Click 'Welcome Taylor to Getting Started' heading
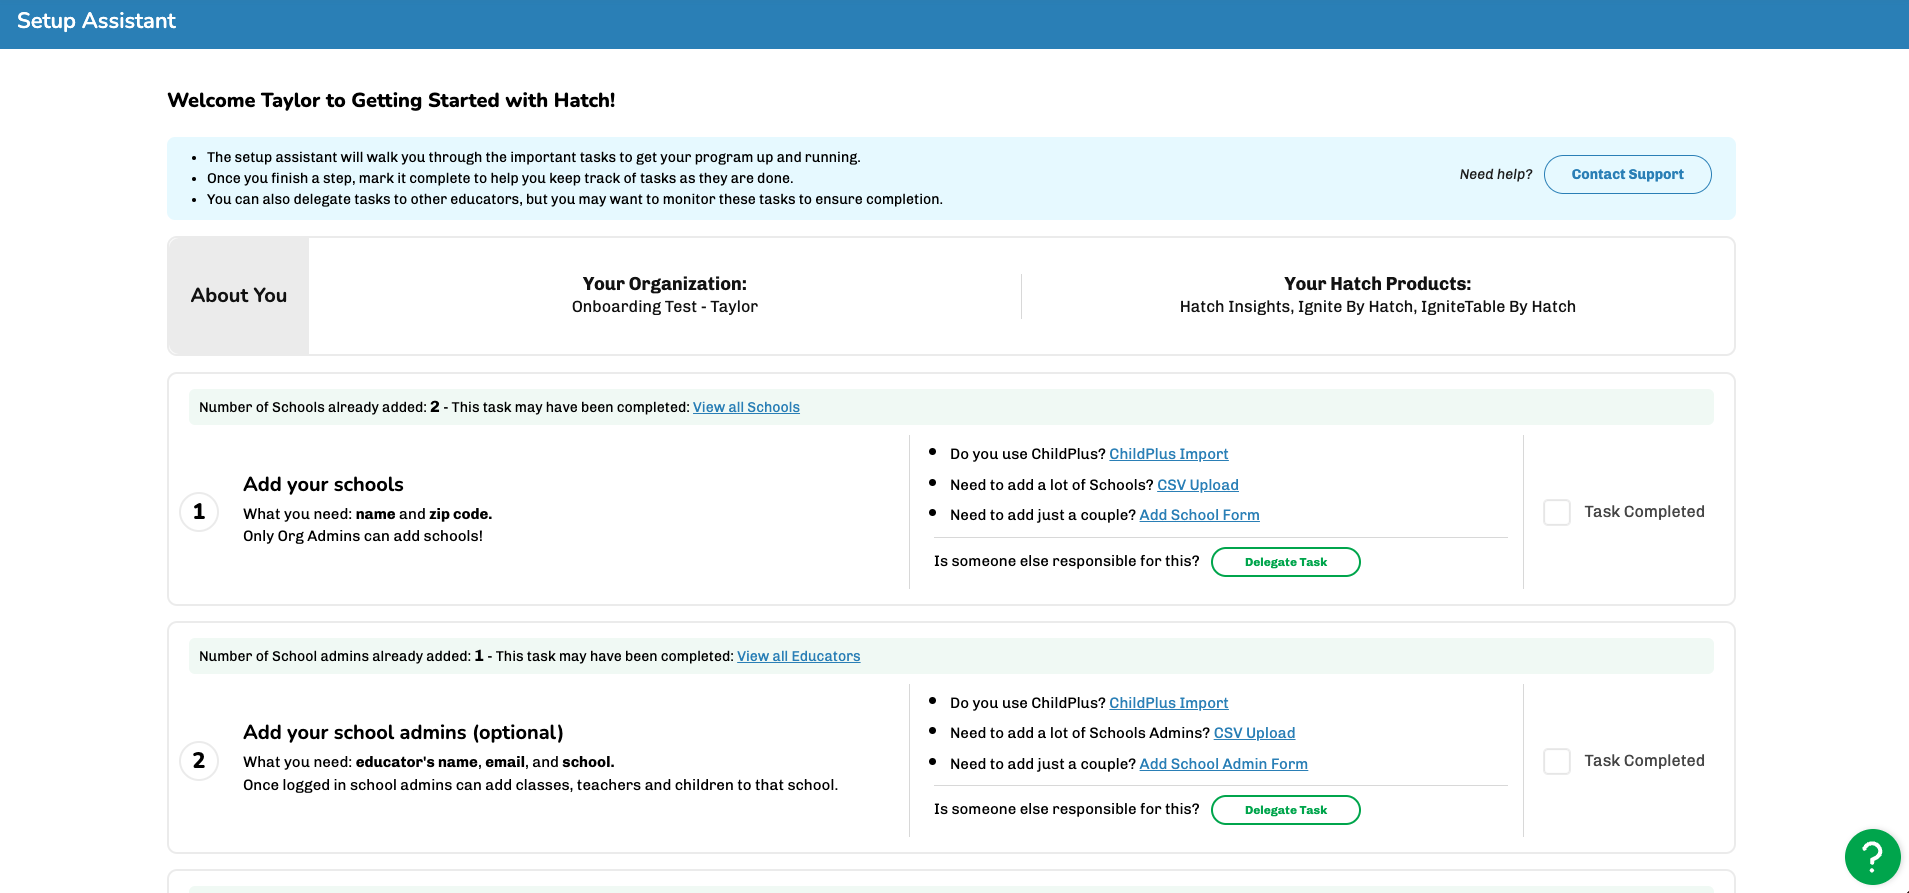Screen dimensions: 1909x893 click(x=391, y=100)
